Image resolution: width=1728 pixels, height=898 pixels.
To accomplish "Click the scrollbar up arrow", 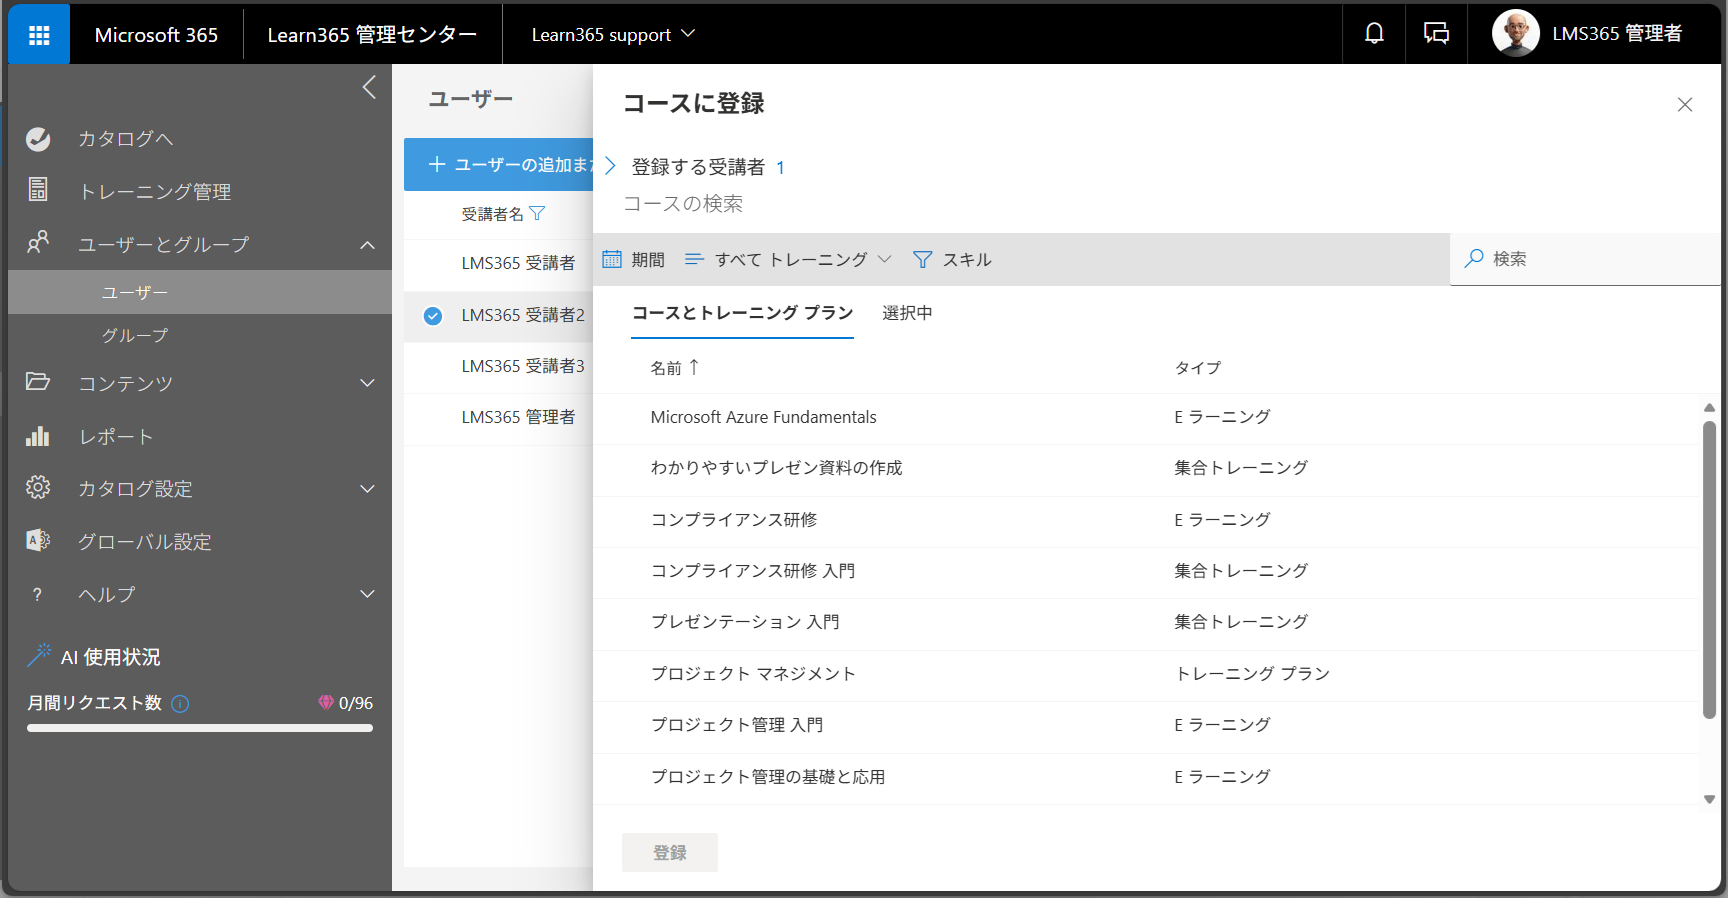I will (x=1709, y=407).
